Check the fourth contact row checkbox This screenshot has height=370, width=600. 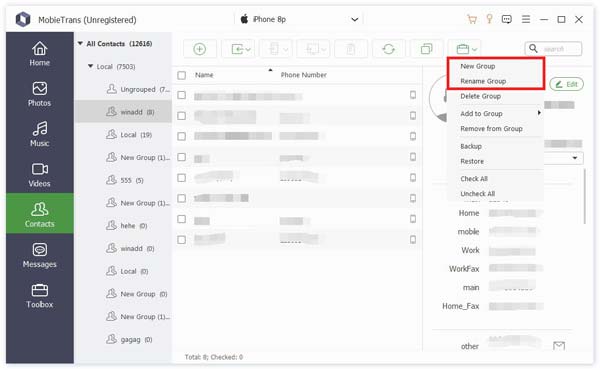[x=182, y=157]
